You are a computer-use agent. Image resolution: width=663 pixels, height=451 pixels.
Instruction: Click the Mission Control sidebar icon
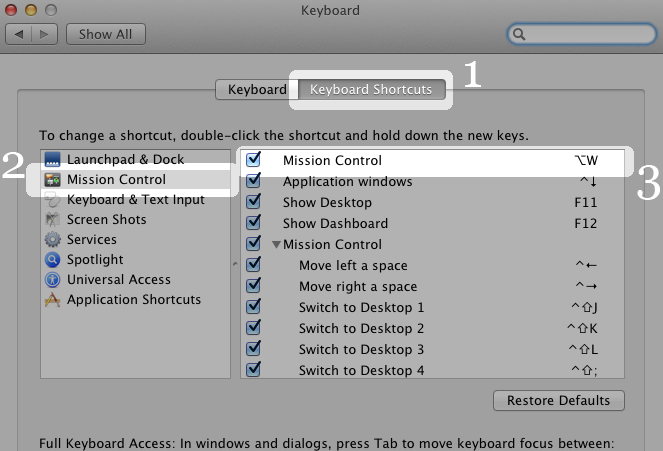[x=52, y=180]
